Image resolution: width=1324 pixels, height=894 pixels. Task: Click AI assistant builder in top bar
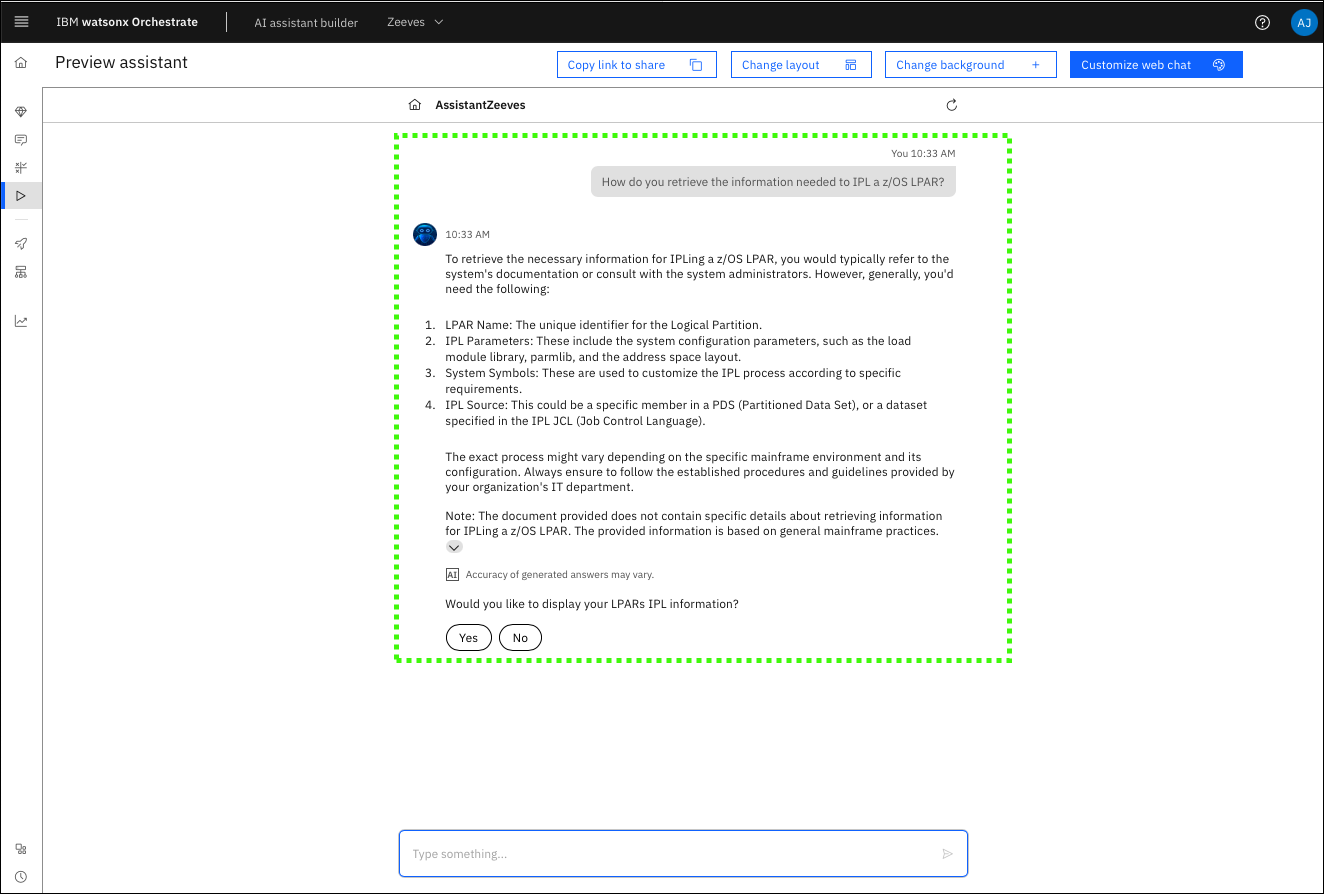click(306, 22)
